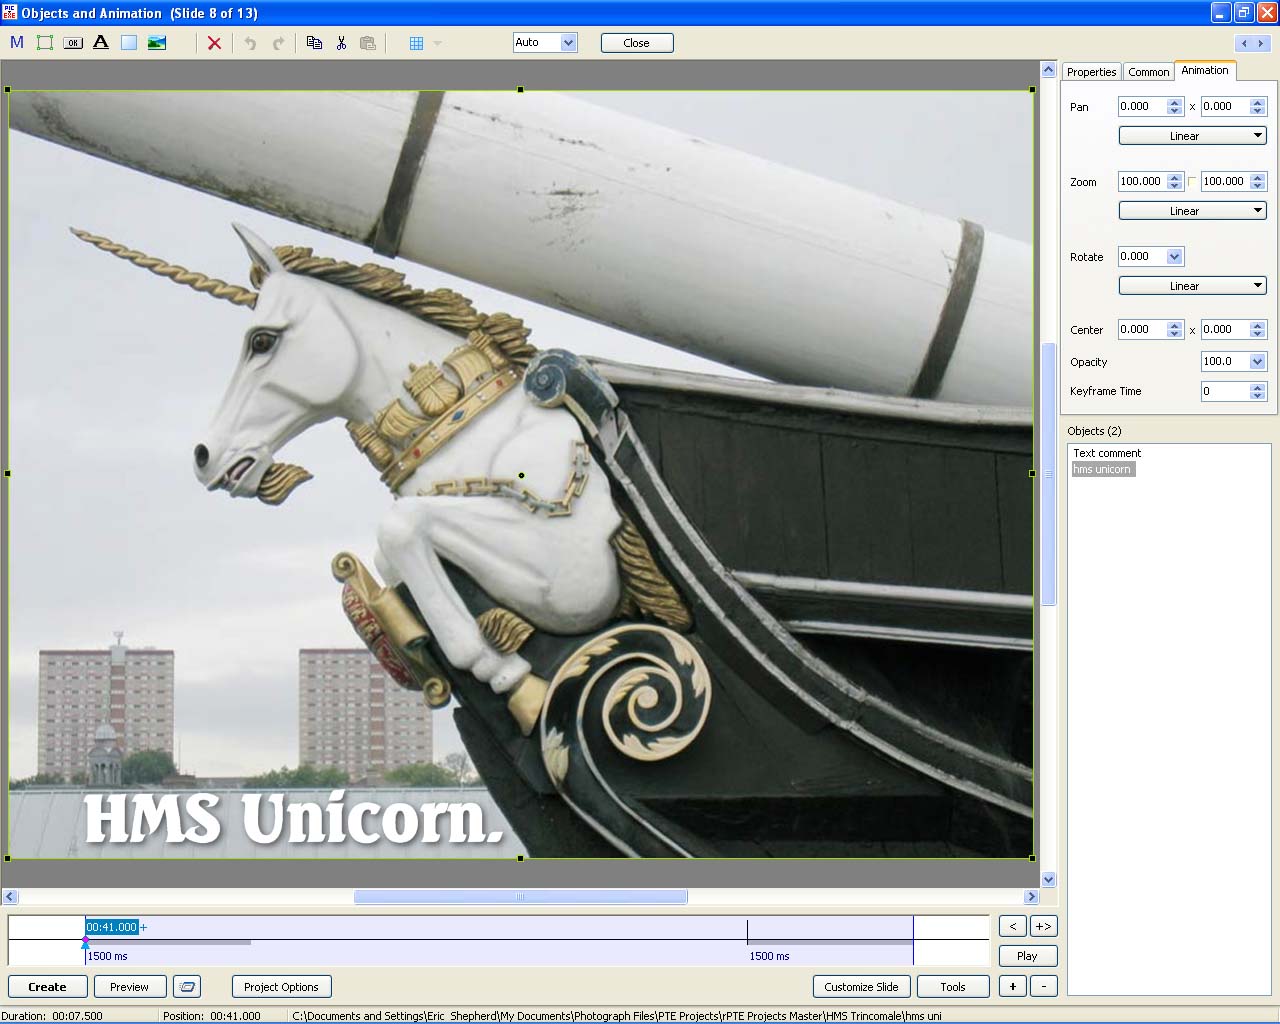The height and width of the screenshot is (1024, 1280).
Task: Switch to the Properties tab
Action: click(1091, 72)
